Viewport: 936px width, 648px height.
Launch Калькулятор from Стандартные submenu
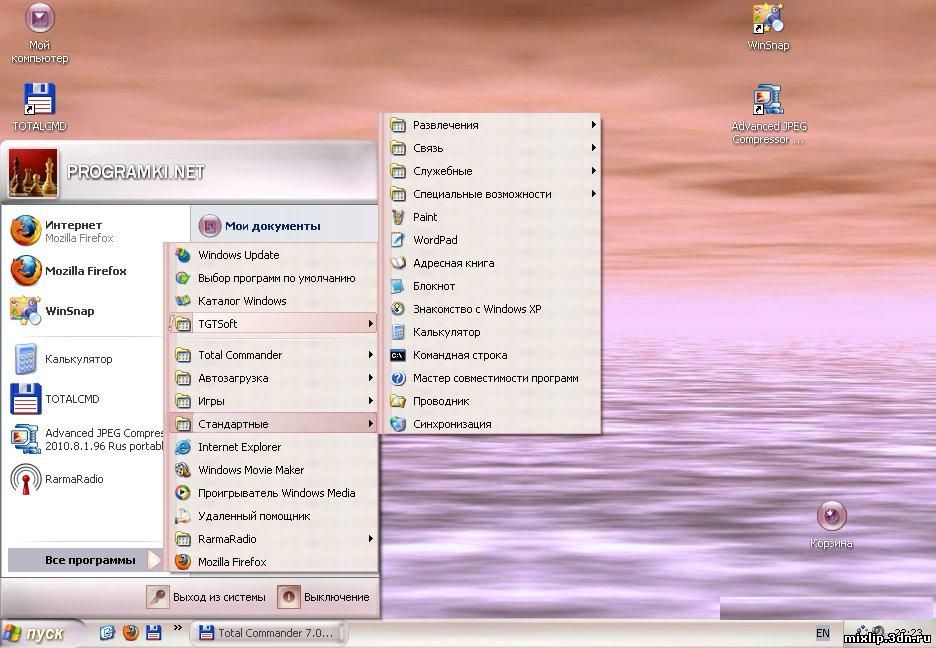(492, 332)
